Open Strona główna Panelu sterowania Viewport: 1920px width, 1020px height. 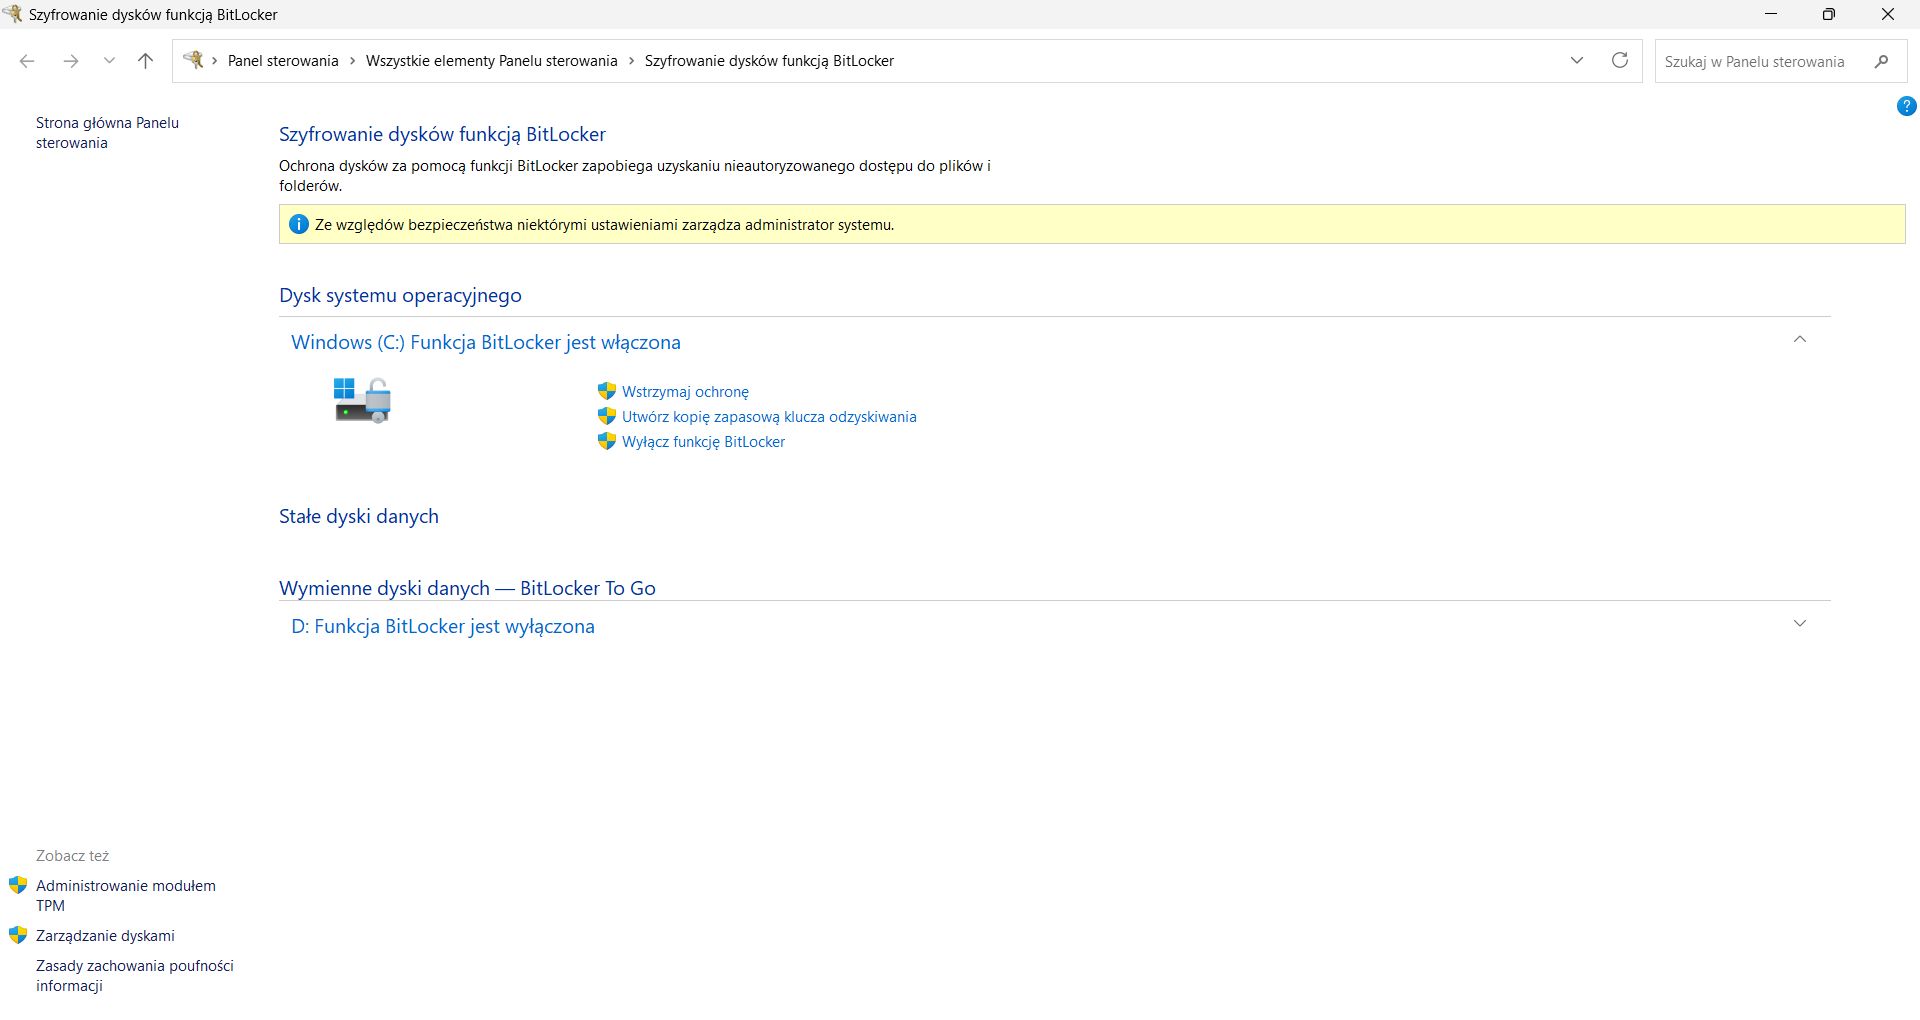[x=107, y=133]
